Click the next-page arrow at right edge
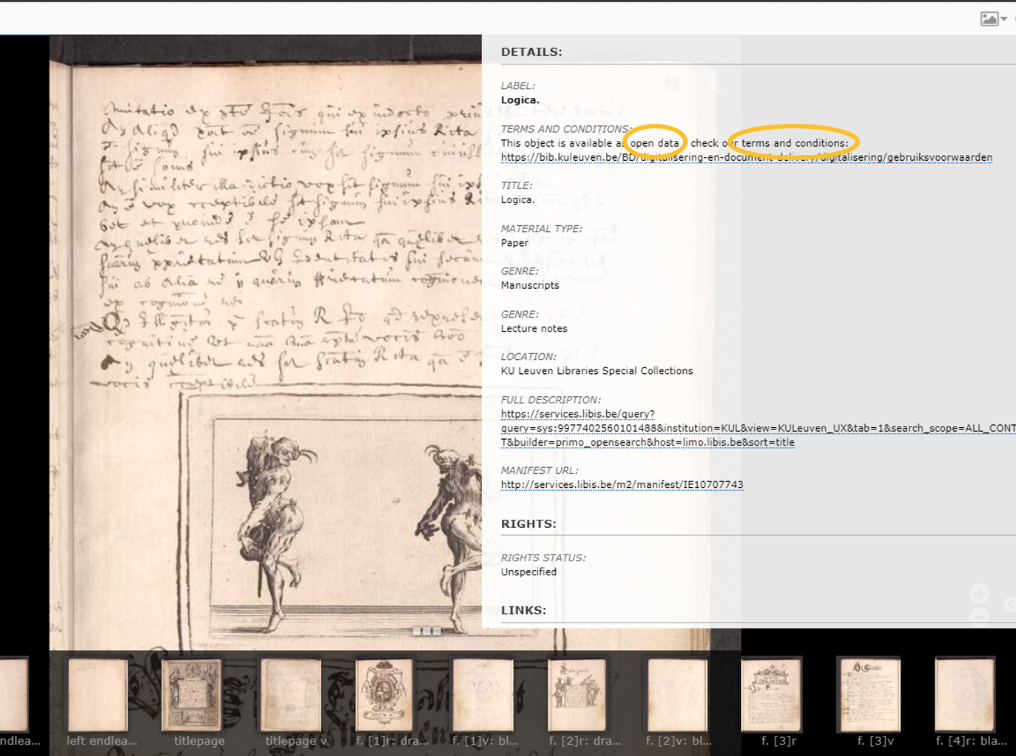Viewport: 1016px width, 756px height. 1009,605
